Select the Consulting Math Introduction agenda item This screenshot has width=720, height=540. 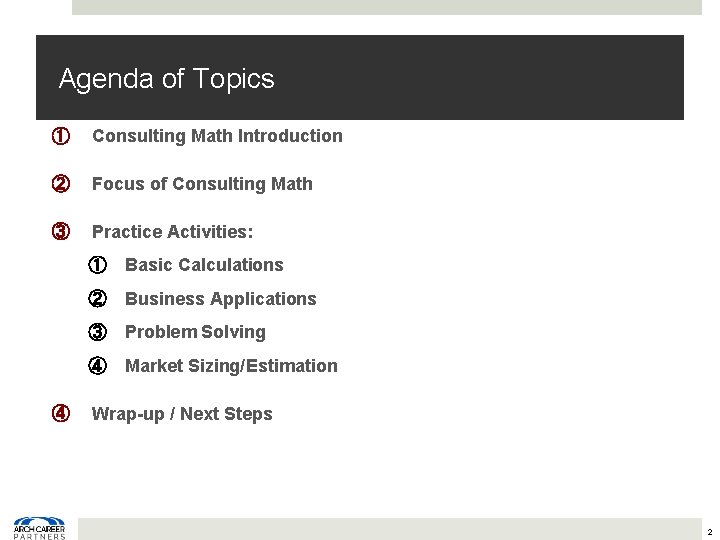pos(217,135)
